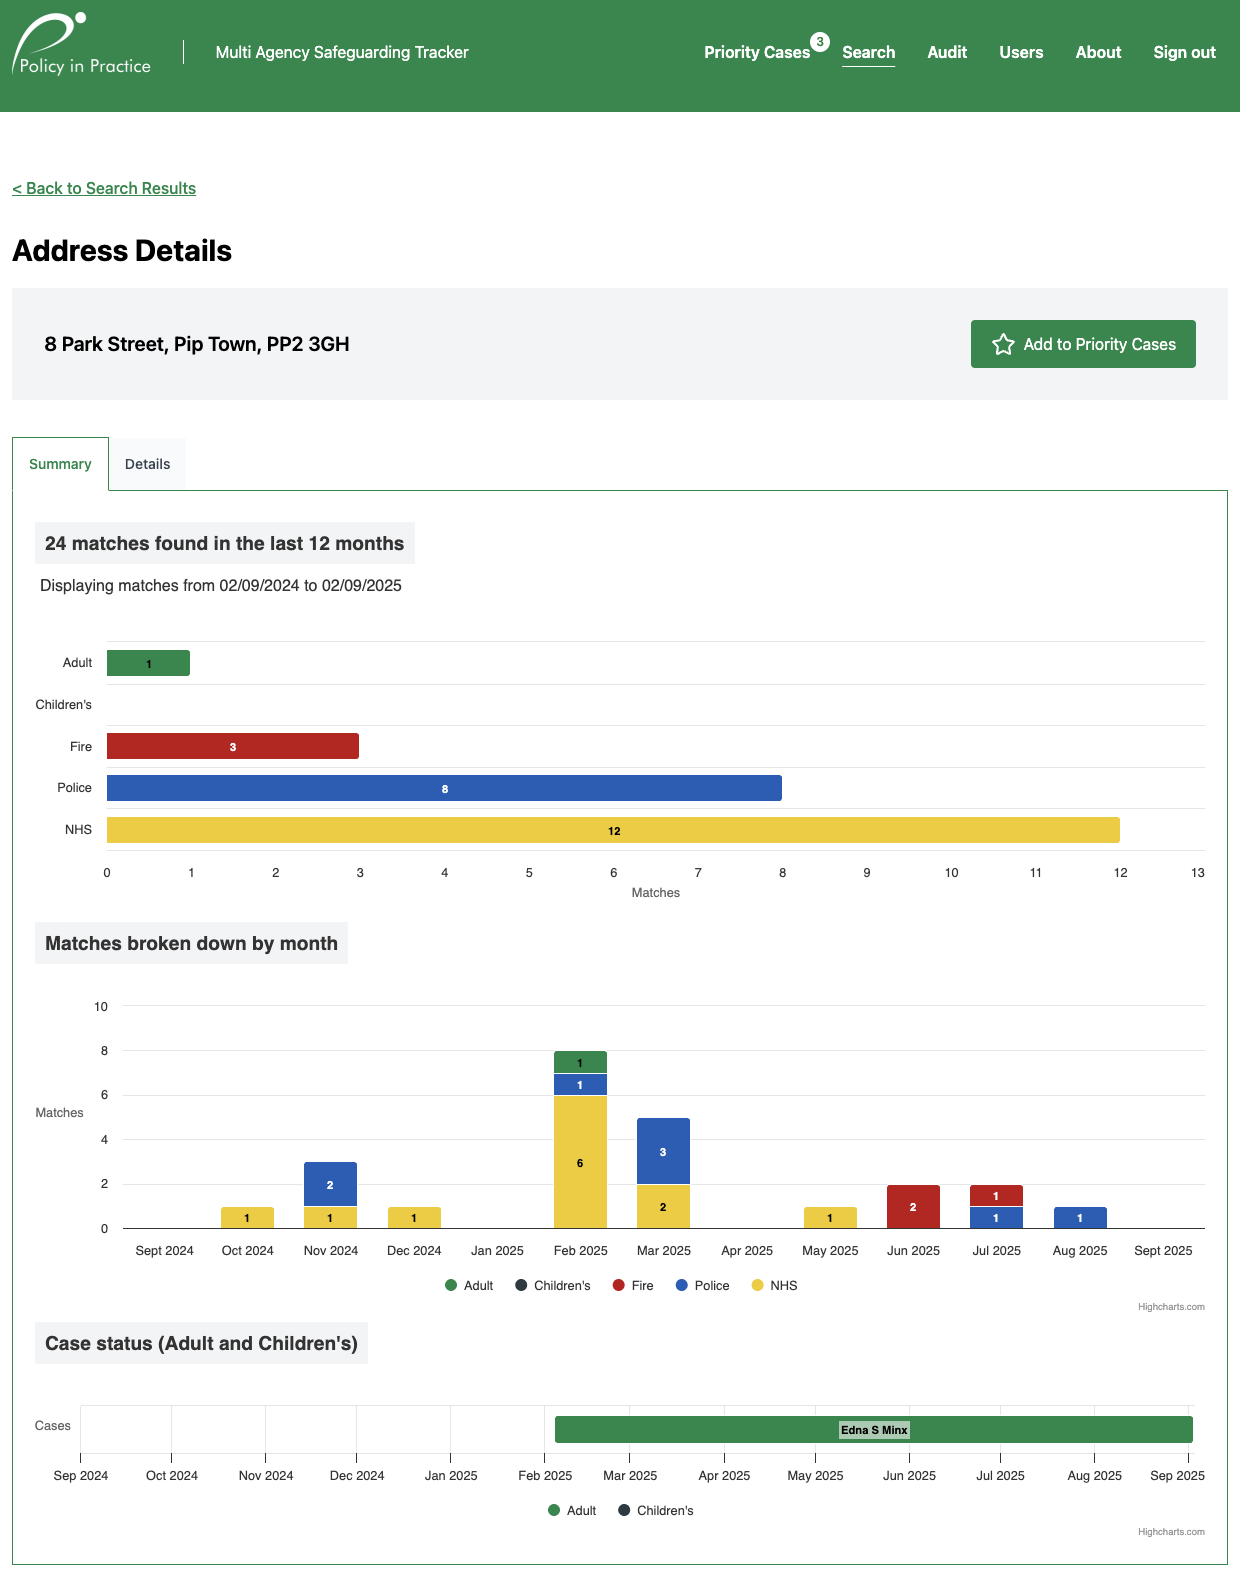
Task: Click the Policy in Practice logo
Action: (82, 47)
